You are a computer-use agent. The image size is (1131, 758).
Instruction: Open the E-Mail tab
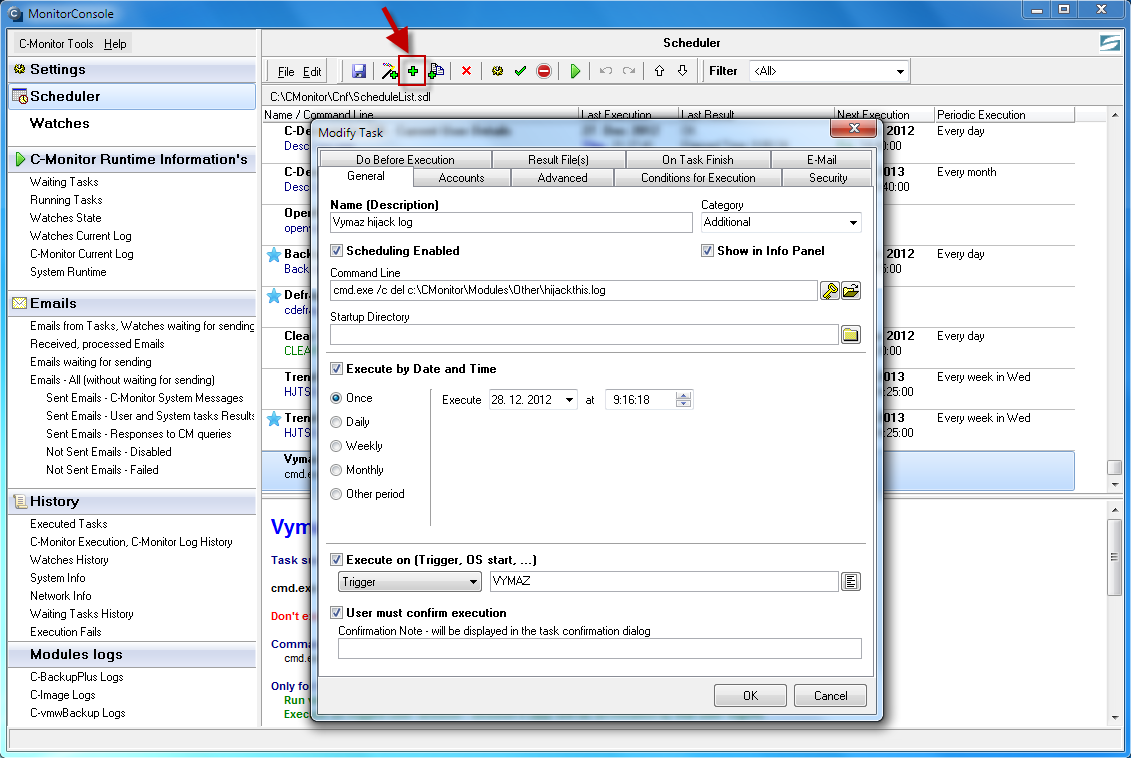(x=822, y=160)
